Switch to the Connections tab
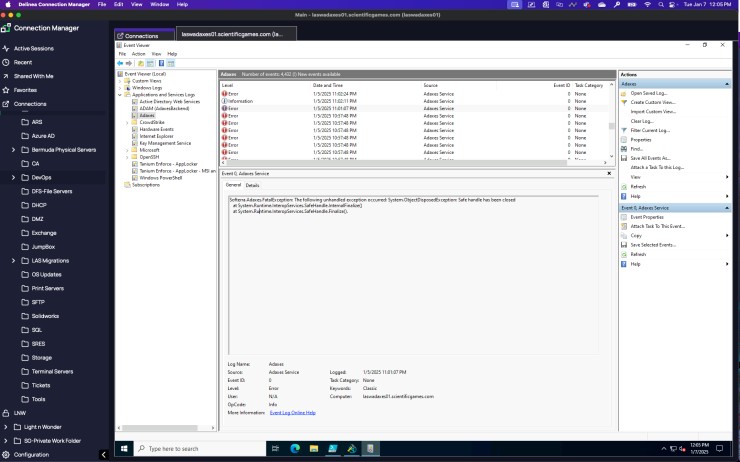Screen dimensions: 740x462 pyautogui.click(x=144, y=35)
